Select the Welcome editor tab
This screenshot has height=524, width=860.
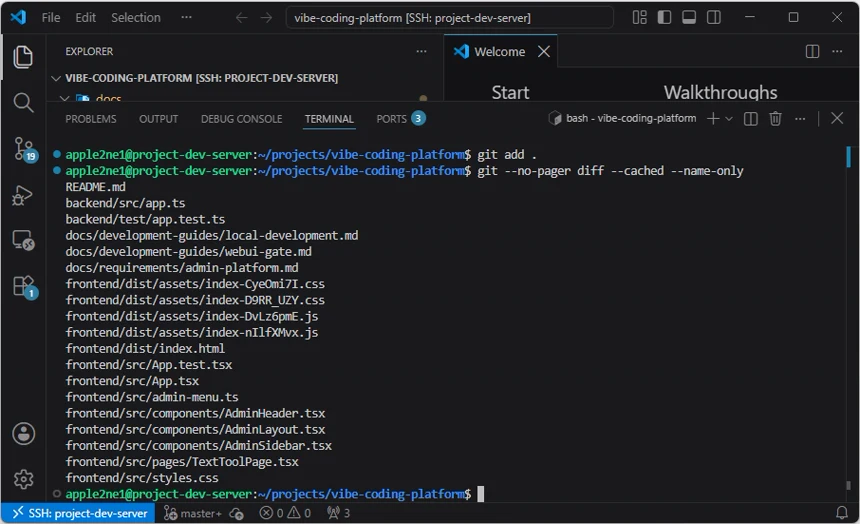tap(500, 52)
